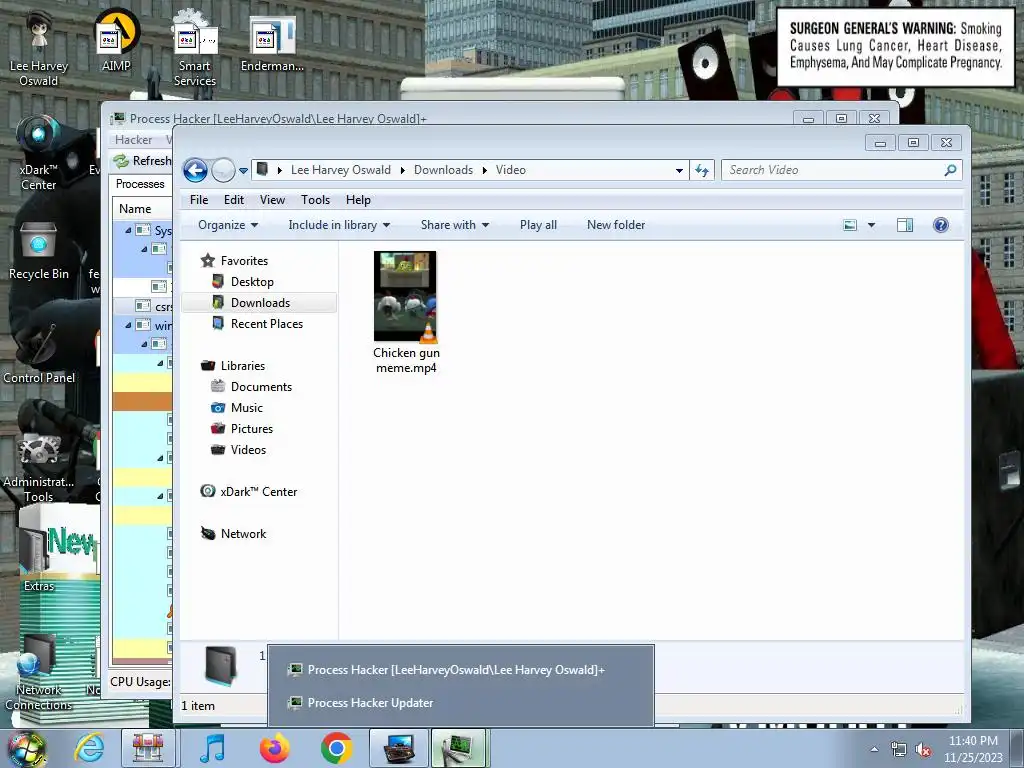Select Favorites in the navigation pane
This screenshot has height=768, width=1024.
tap(244, 261)
